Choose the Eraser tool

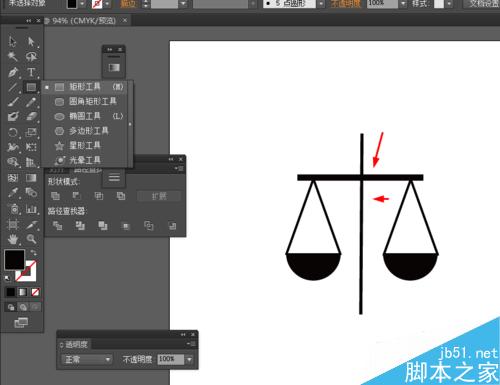(31, 116)
